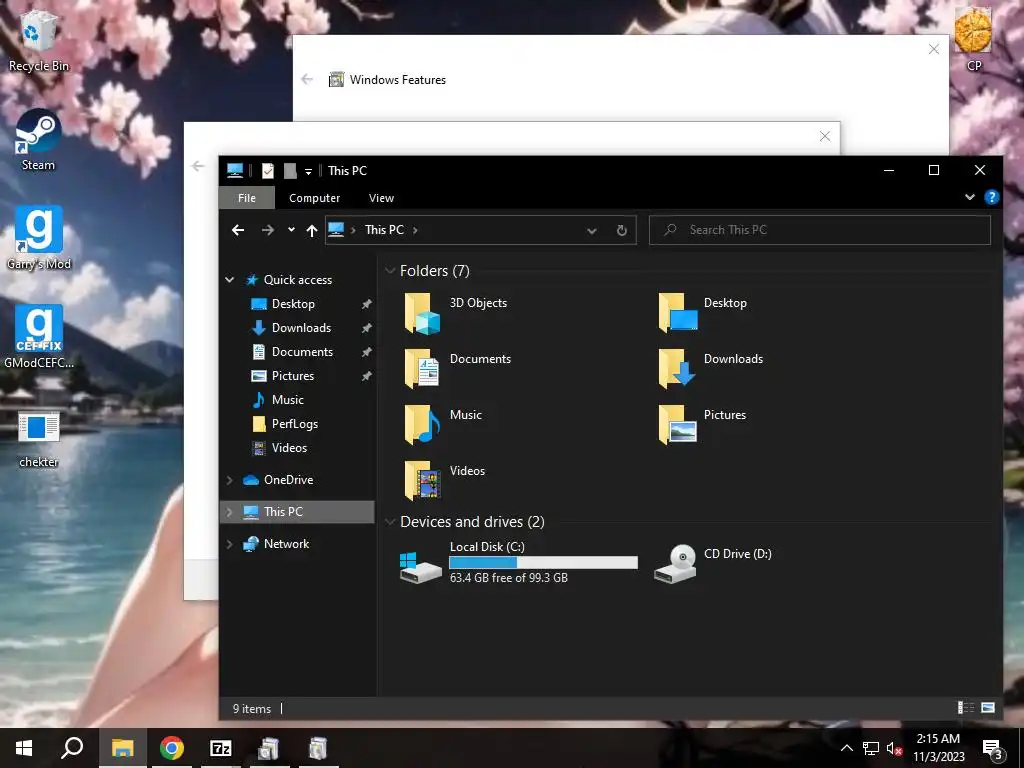Select the Desktop folder in content pane
The height and width of the screenshot is (768, 1024).
point(704,312)
